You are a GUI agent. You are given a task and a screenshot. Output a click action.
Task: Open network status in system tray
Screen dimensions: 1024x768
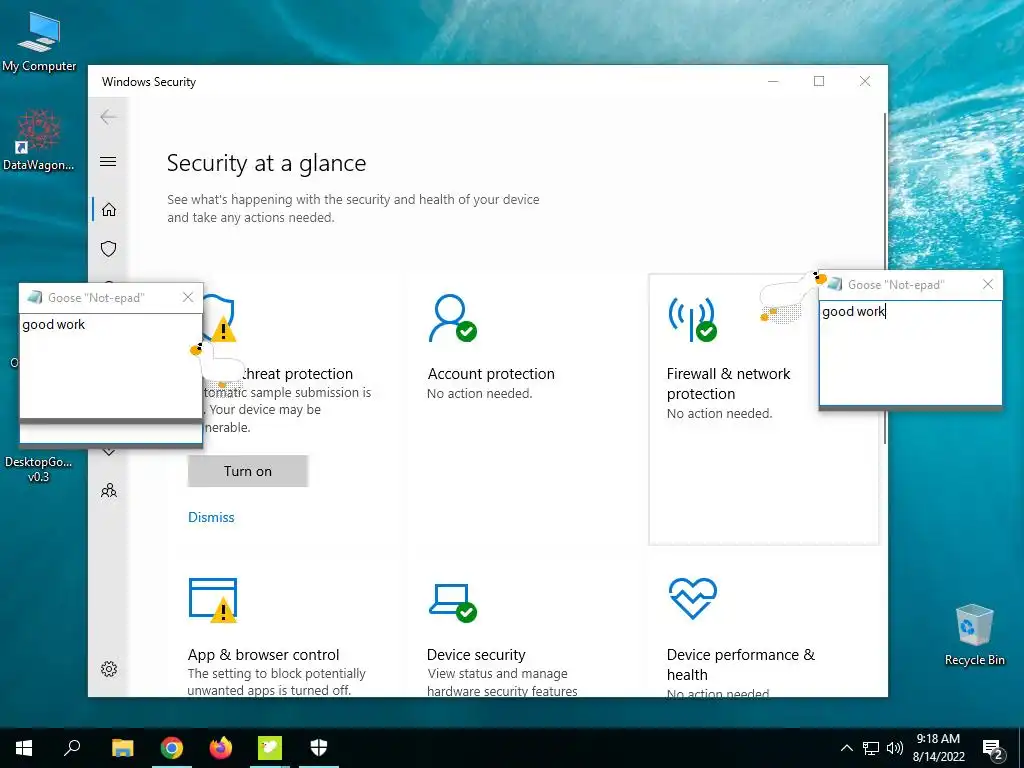[x=871, y=748]
